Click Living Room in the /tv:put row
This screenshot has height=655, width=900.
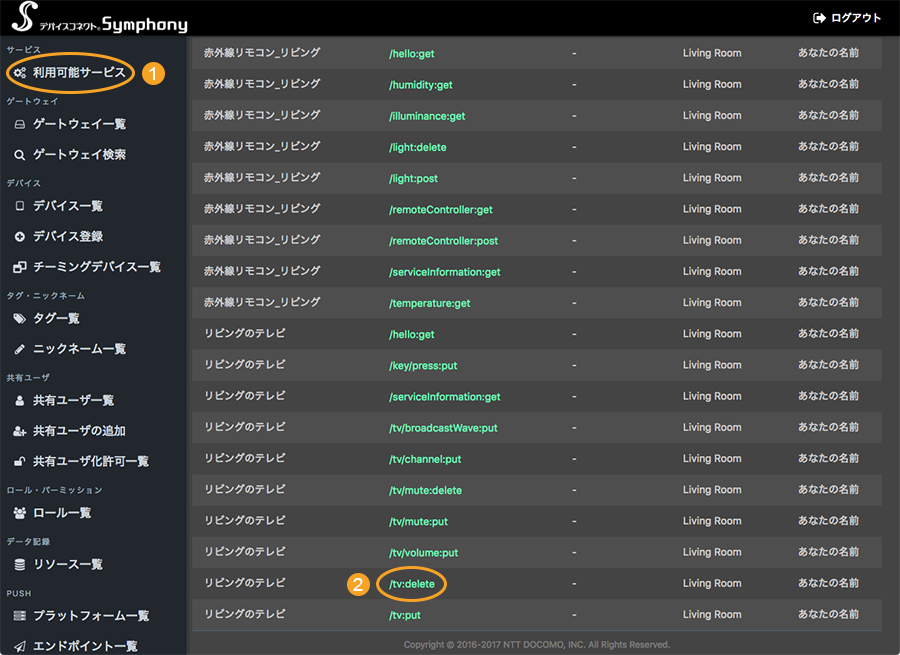click(x=712, y=614)
